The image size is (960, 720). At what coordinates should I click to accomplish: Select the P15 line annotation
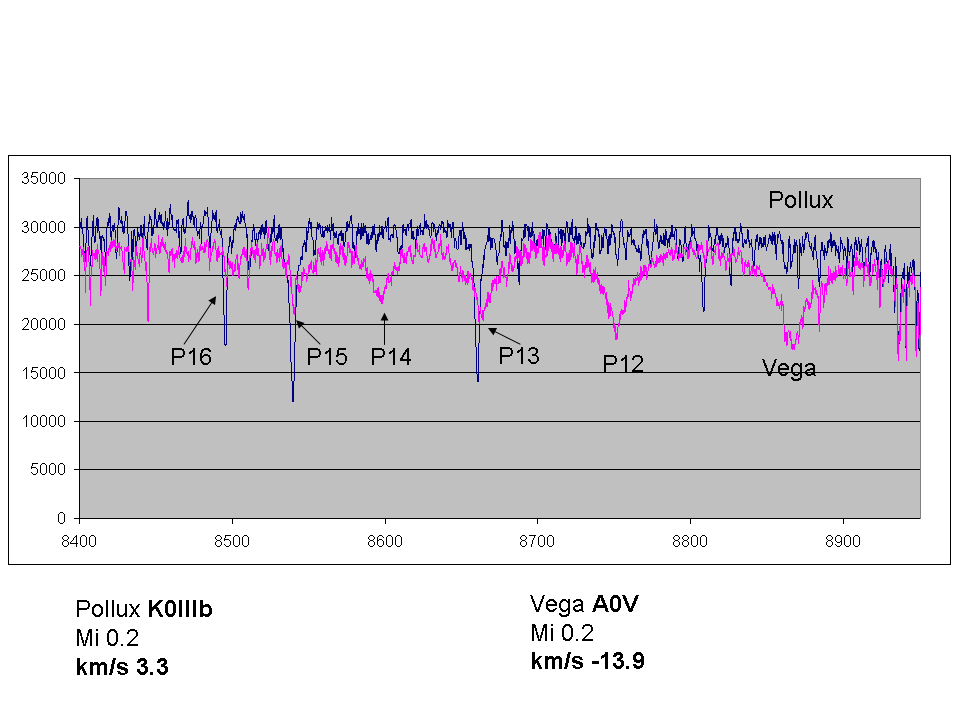click(327, 357)
